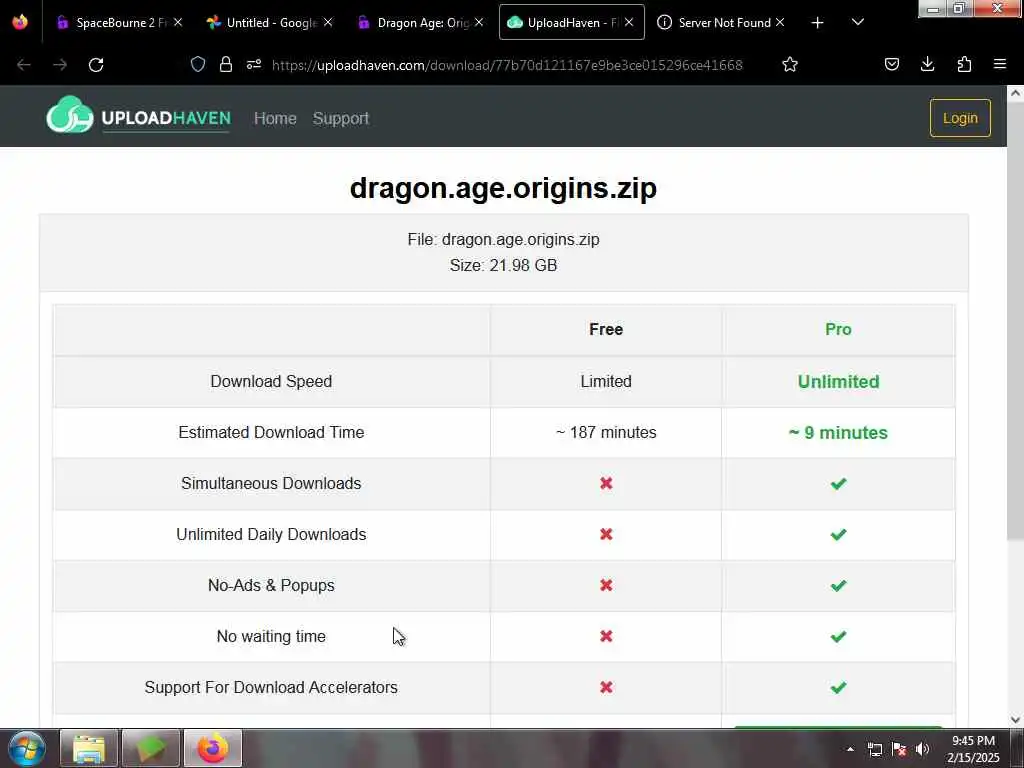This screenshot has width=1024, height=768.
Task: Go to the Home page link
Action: [275, 118]
